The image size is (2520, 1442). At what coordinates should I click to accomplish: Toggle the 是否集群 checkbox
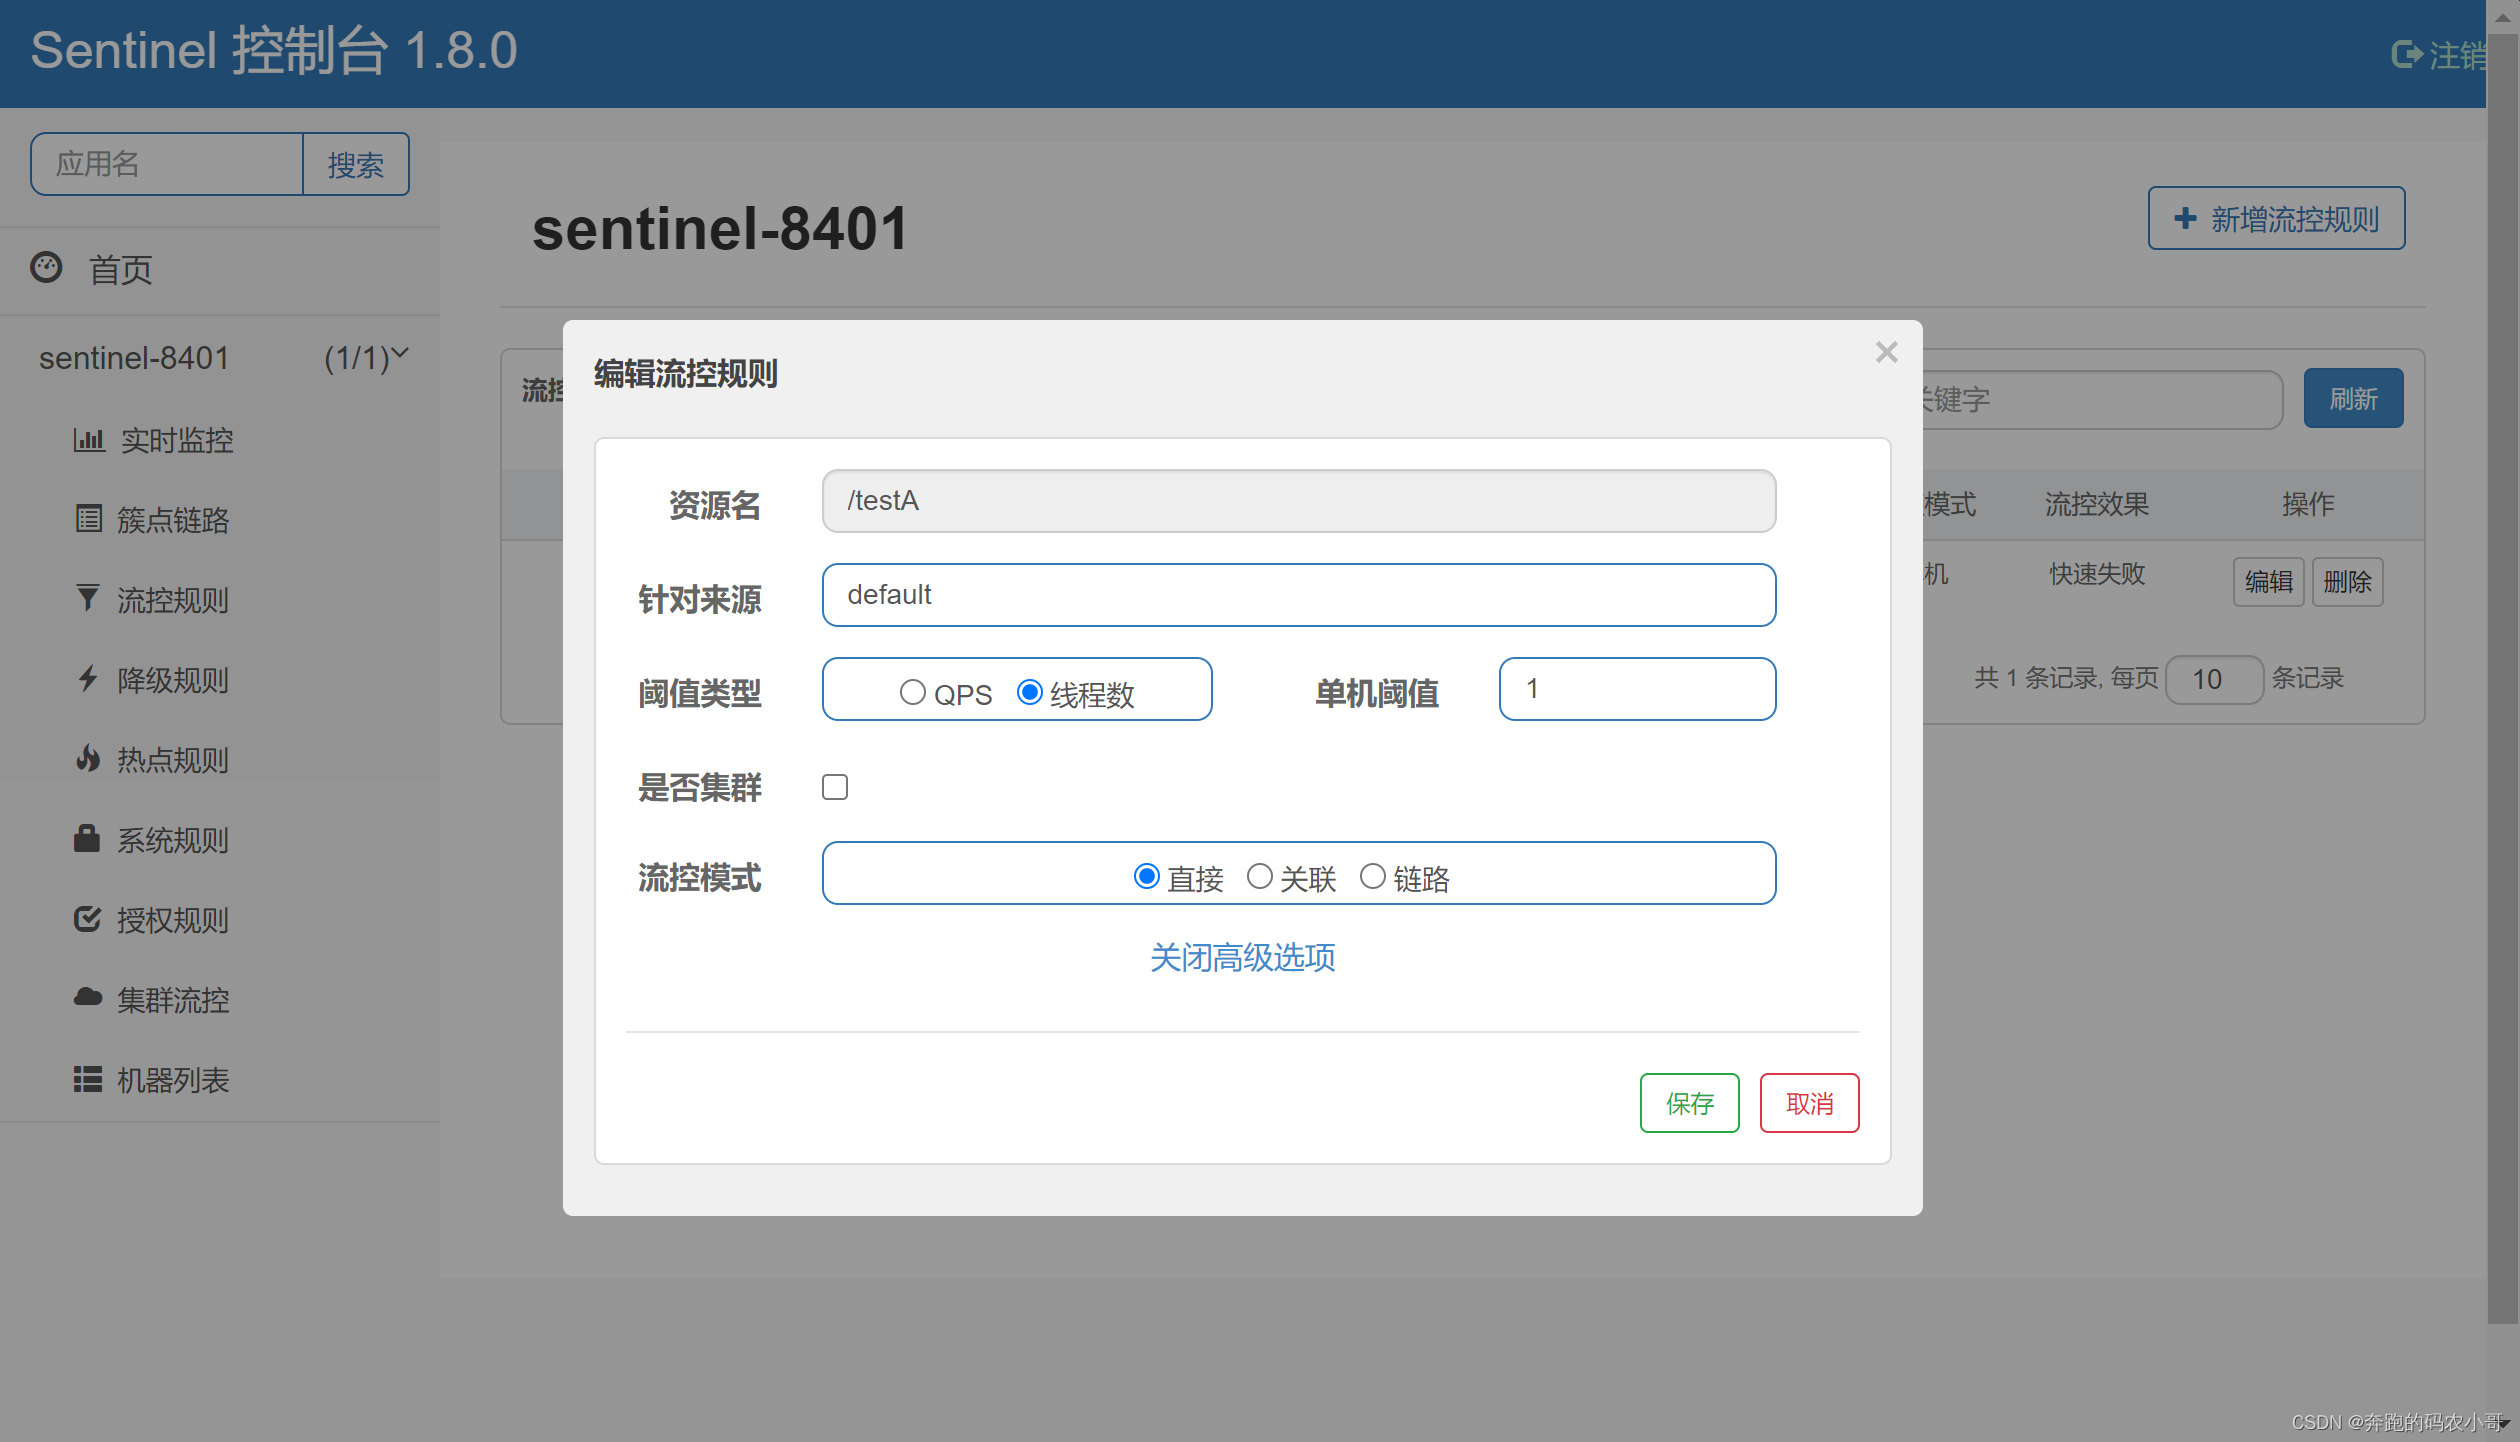pyautogui.click(x=834, y=787)
